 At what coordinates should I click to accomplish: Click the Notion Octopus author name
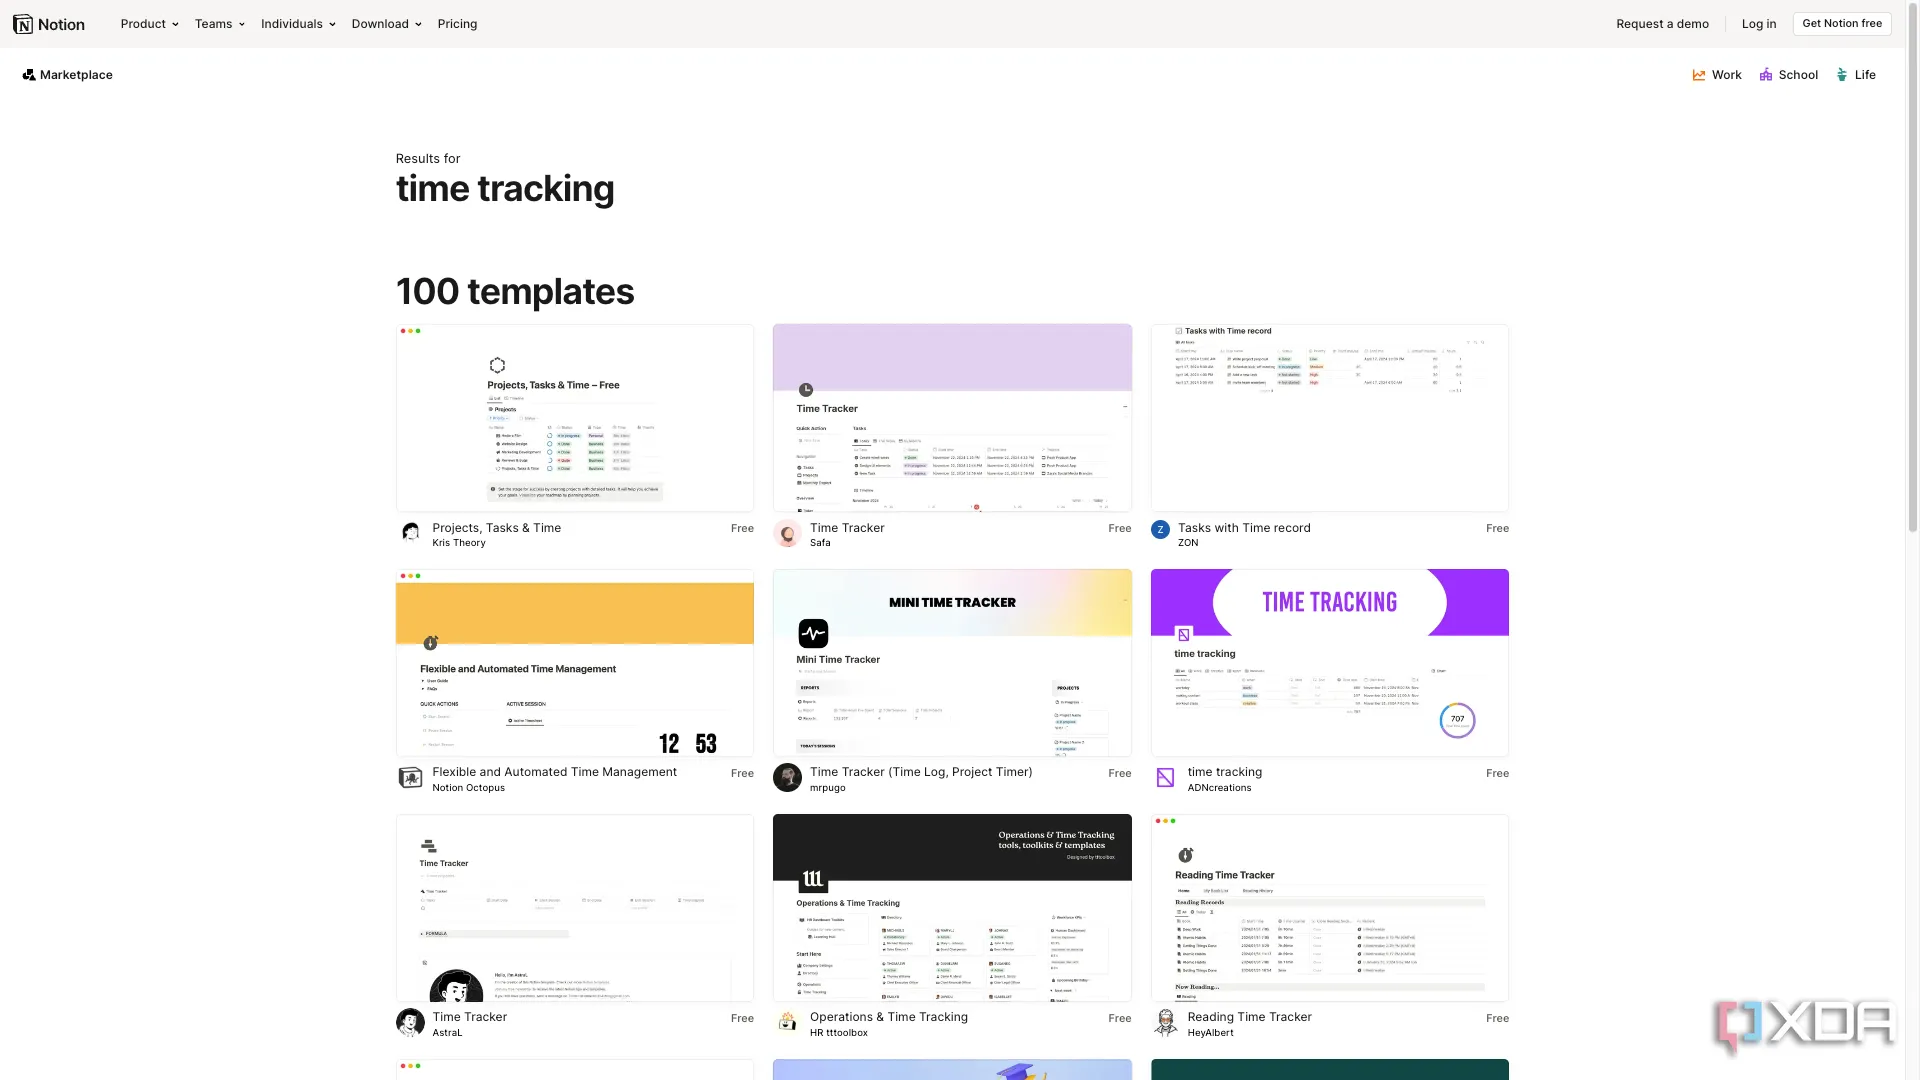[x=468, y=788]
